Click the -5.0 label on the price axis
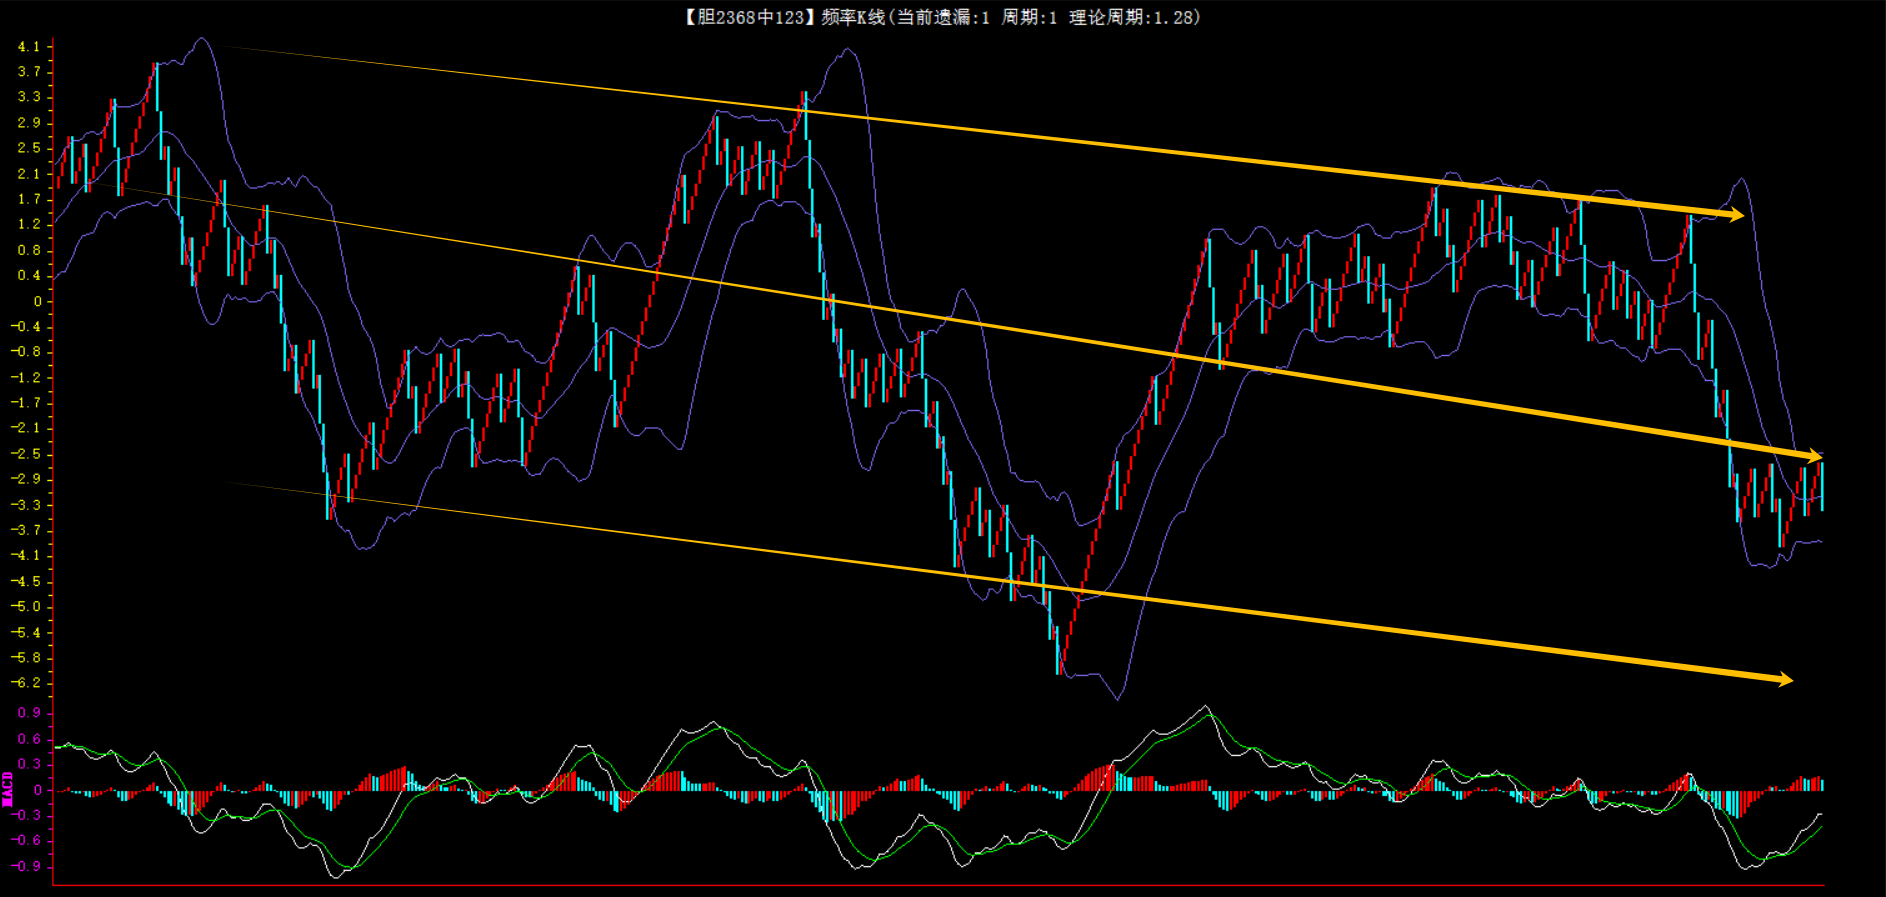Viewport: 1886px width, 897px height. click(26, 607)
